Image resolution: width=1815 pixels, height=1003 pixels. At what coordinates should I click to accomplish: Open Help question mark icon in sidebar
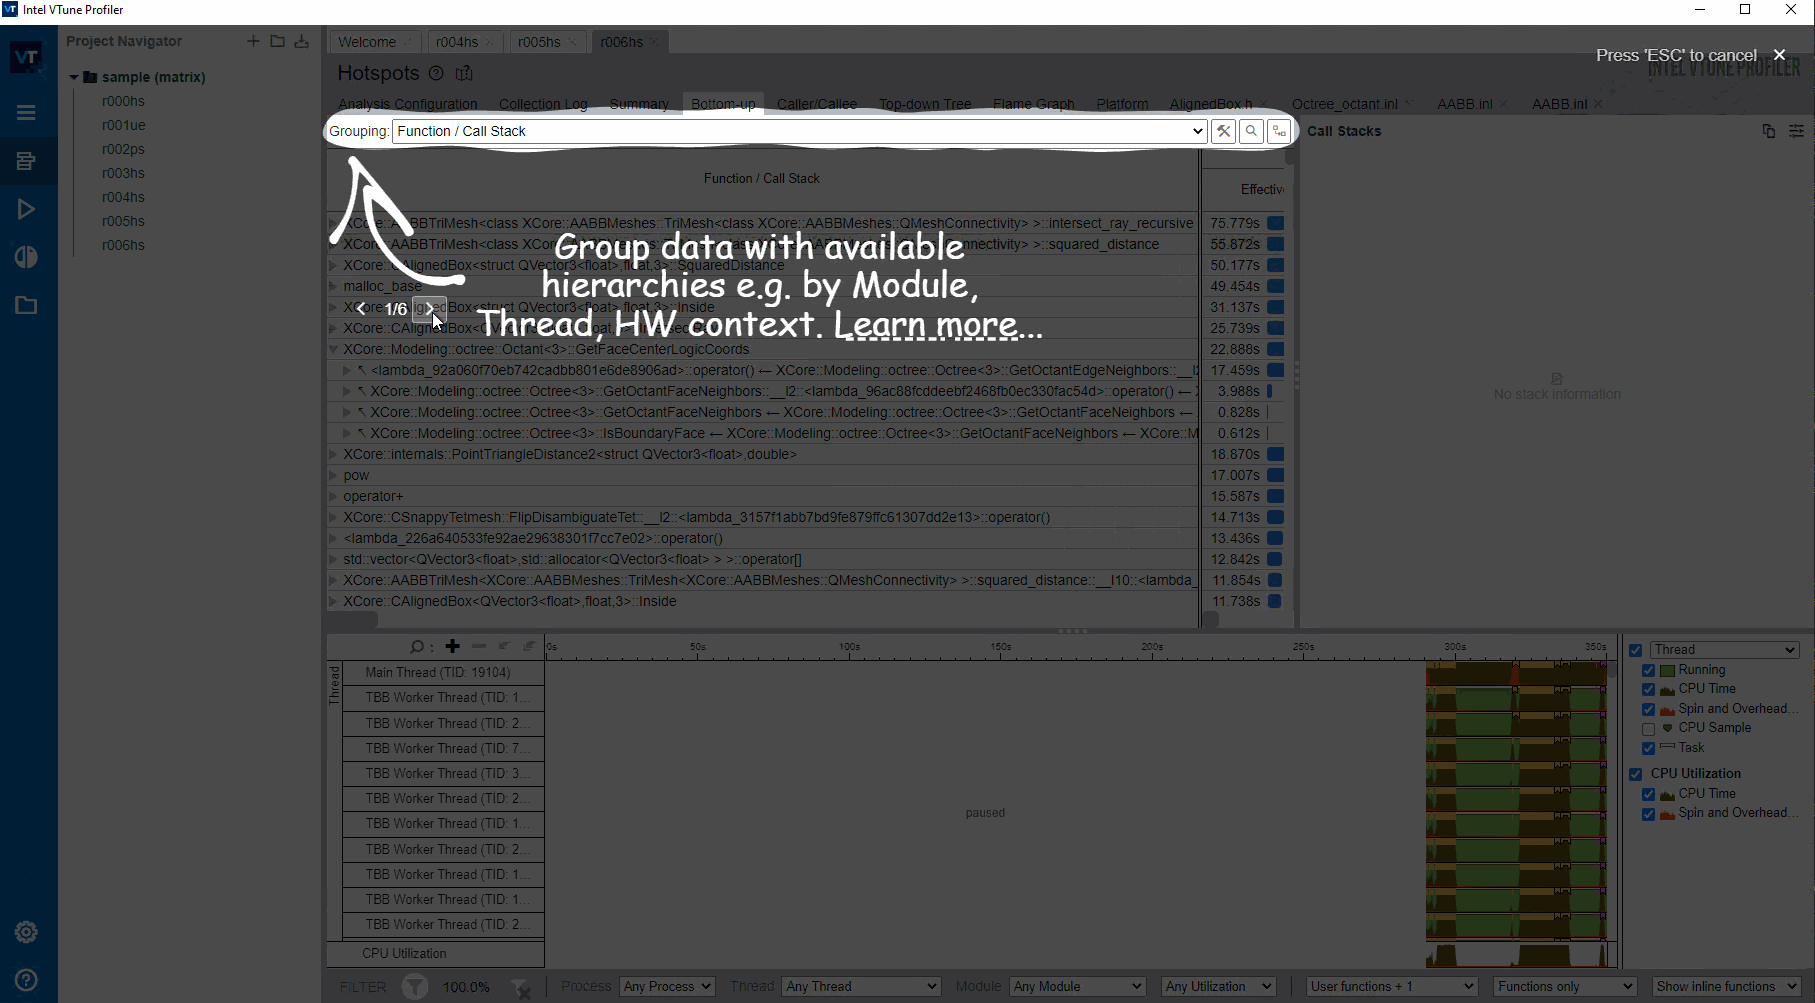[x=26, y=980]
